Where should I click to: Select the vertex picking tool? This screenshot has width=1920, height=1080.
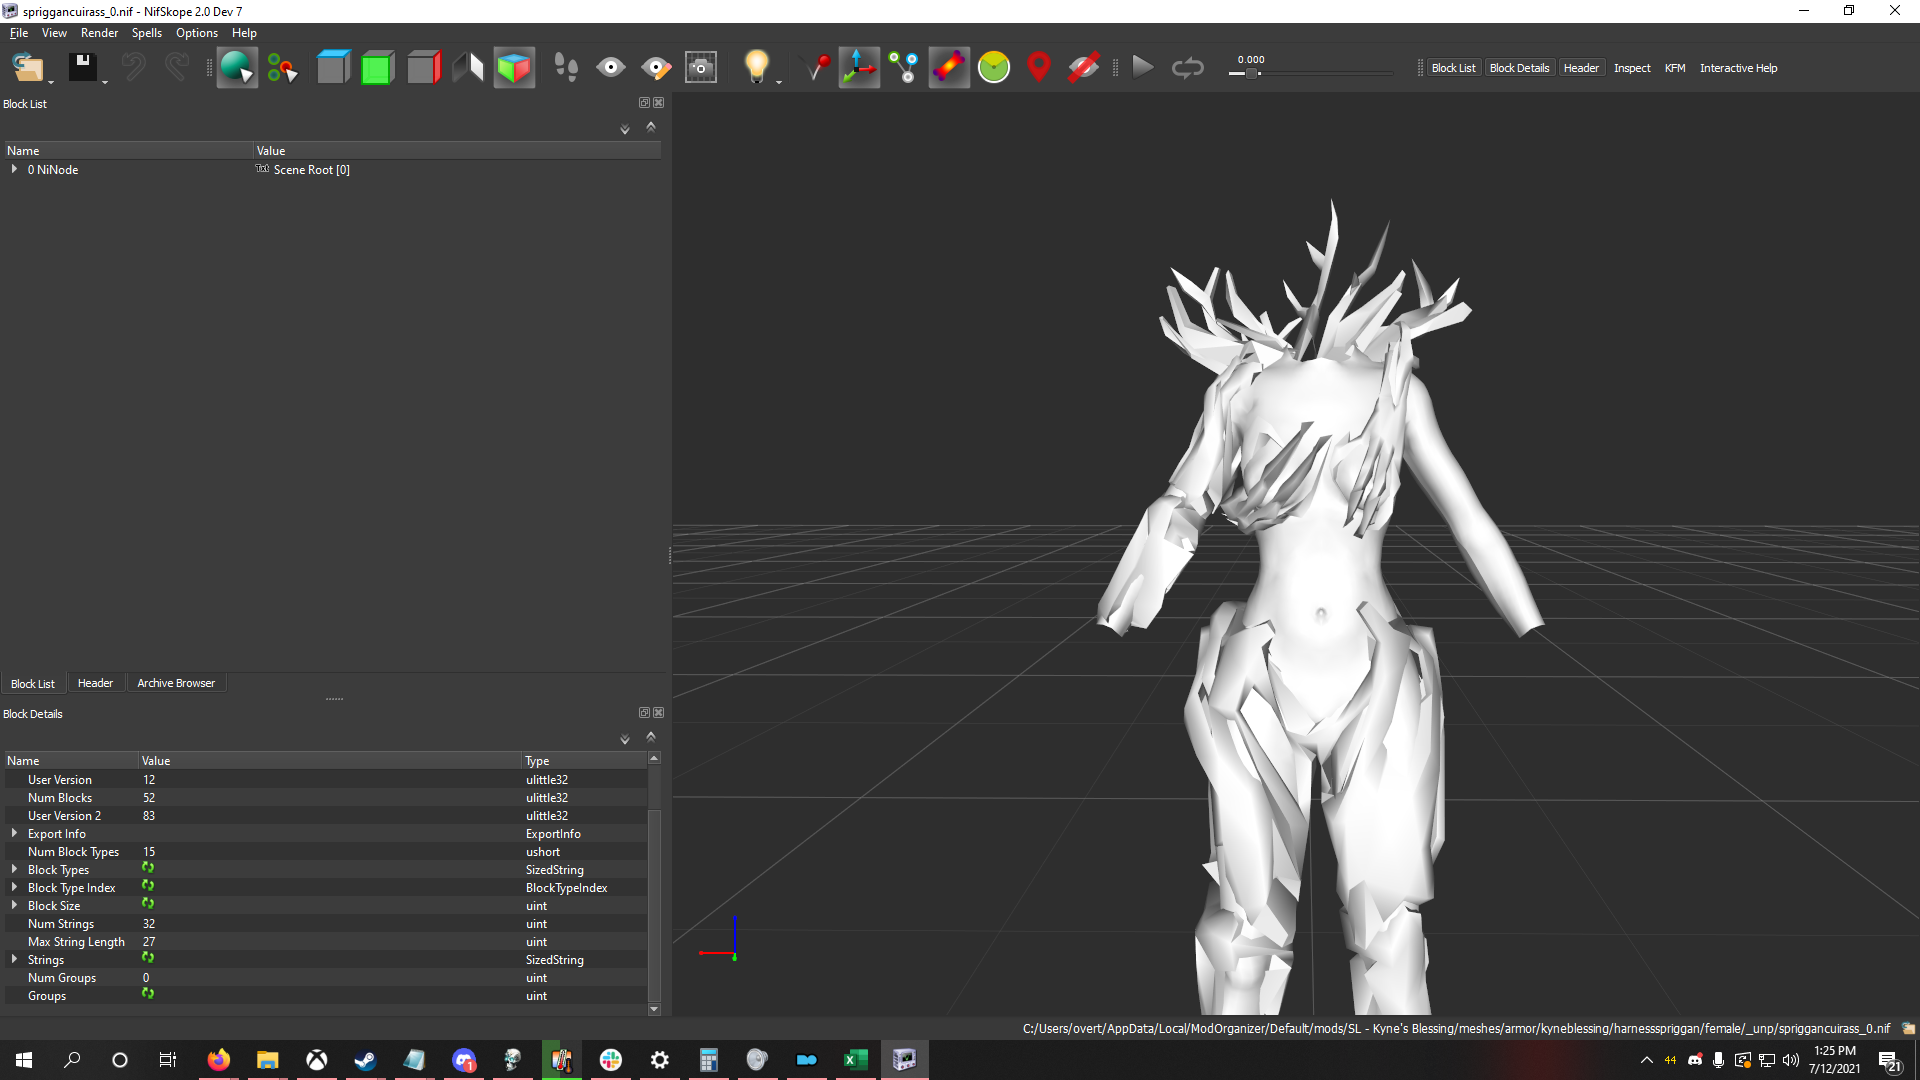(x=283, y=68)
